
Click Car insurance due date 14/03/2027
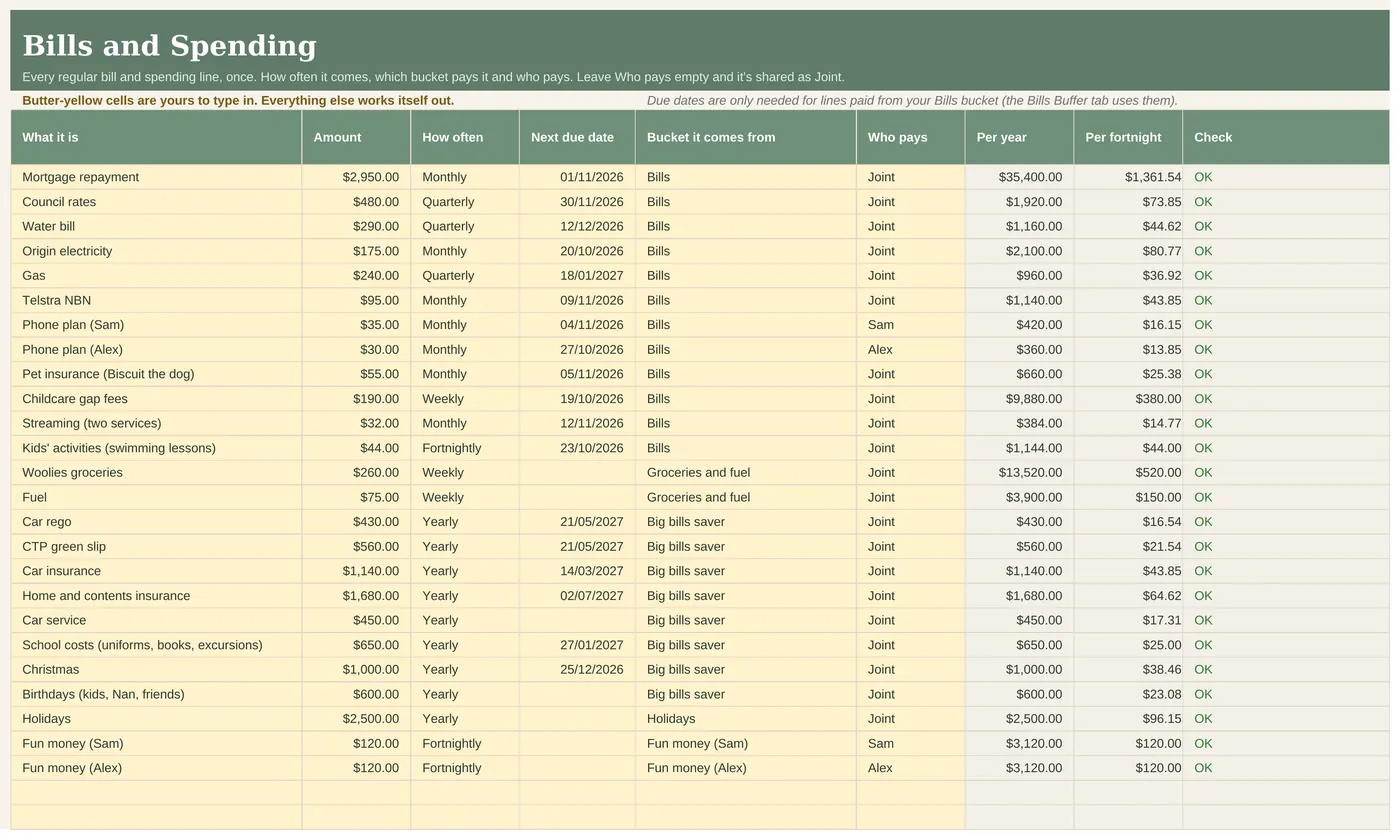pos(577,571)
